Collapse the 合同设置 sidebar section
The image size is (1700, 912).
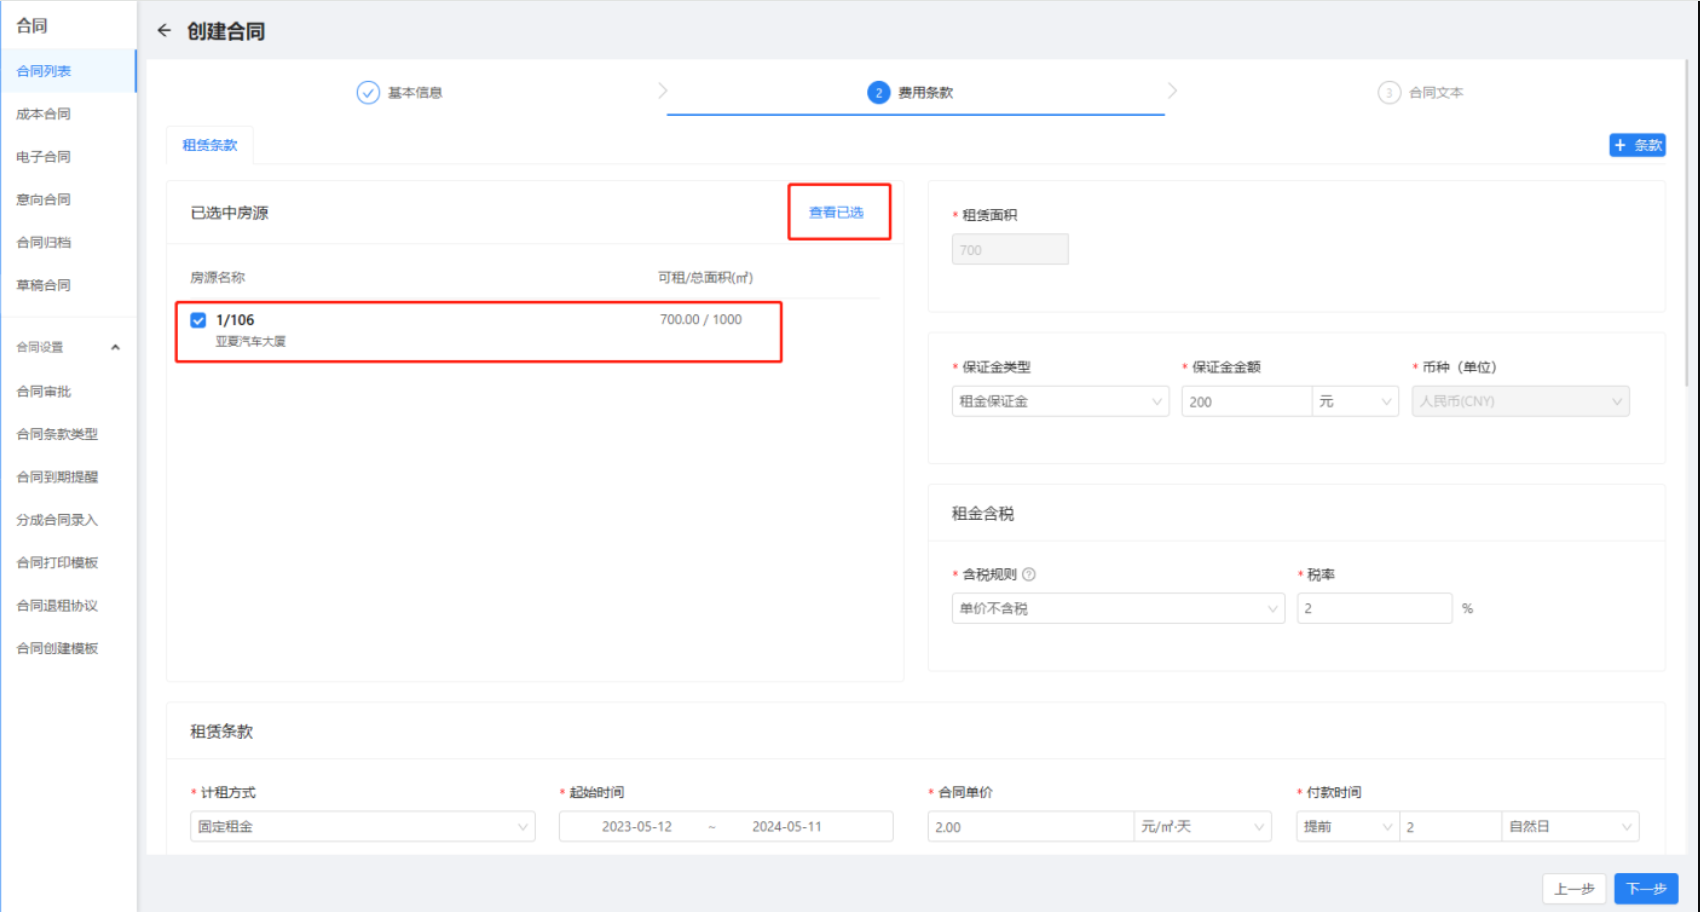point(115,348)
